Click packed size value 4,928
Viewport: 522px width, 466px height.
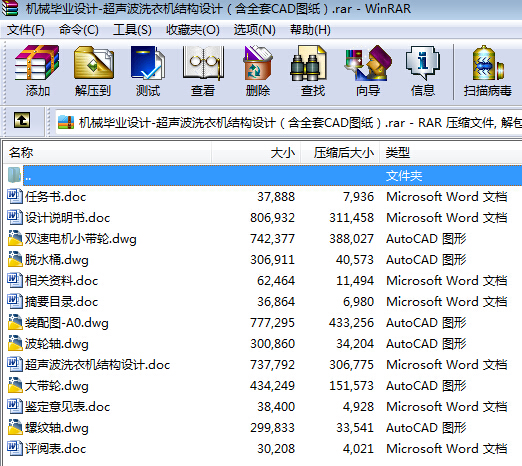358,407
